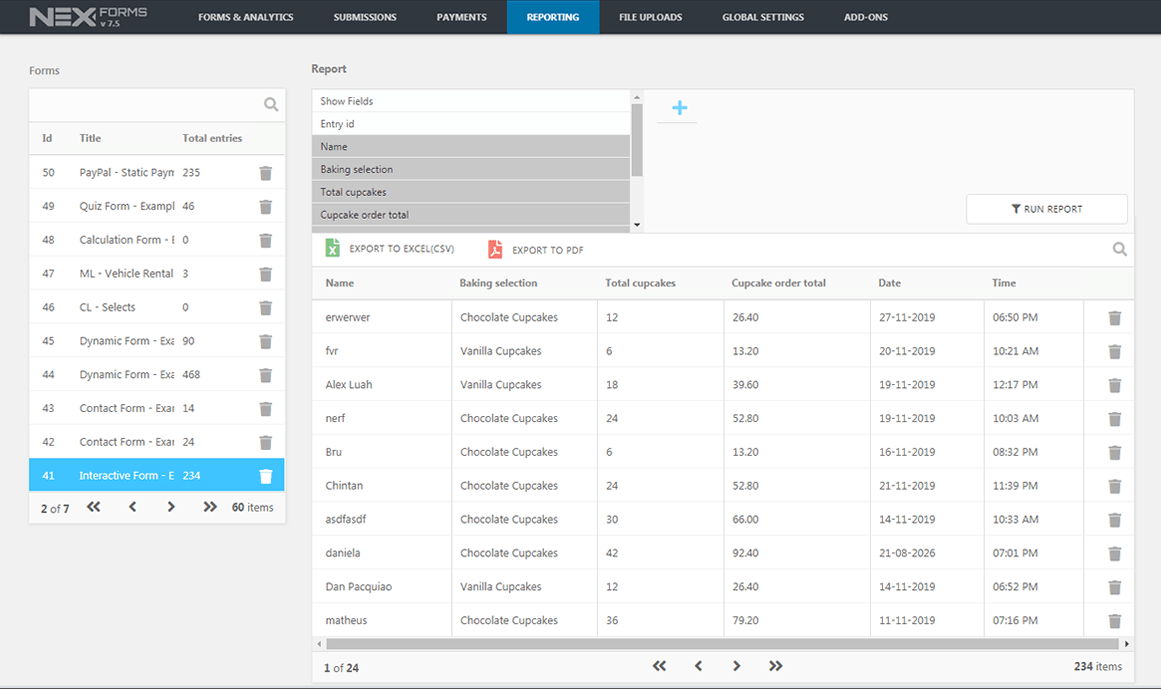
Task: Delete form with id 44
Action: coord(266,375)
